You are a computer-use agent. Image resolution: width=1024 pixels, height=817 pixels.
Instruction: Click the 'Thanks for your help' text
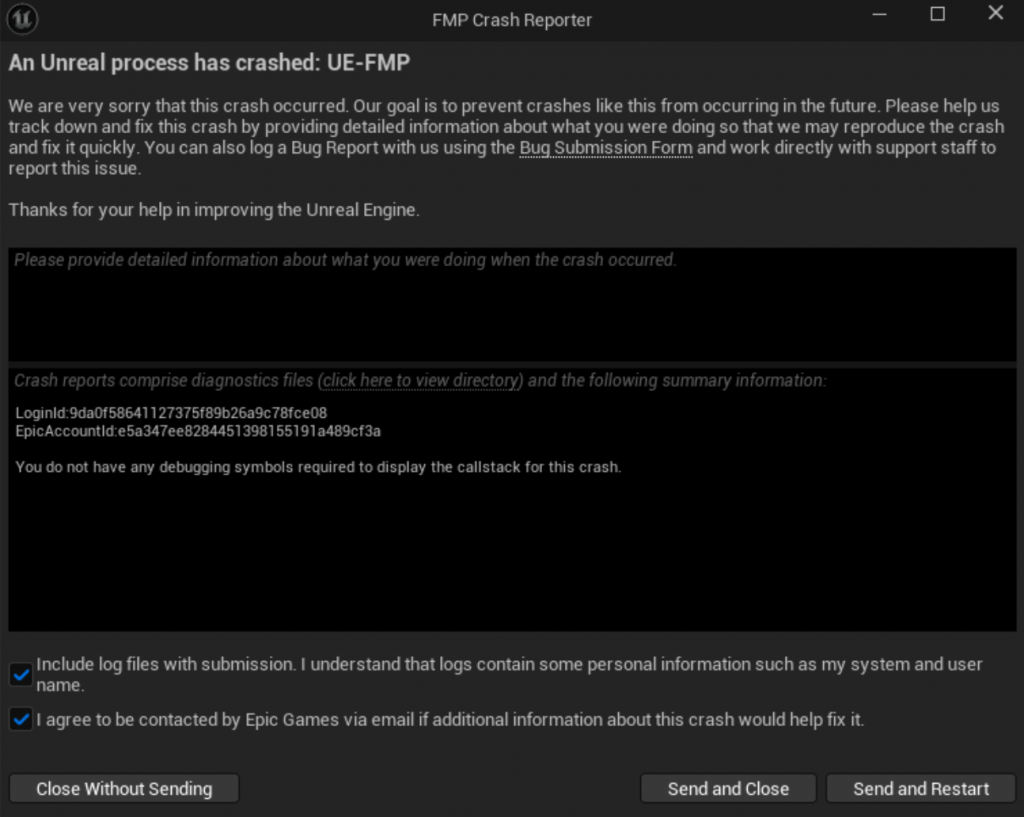point(214,210)
